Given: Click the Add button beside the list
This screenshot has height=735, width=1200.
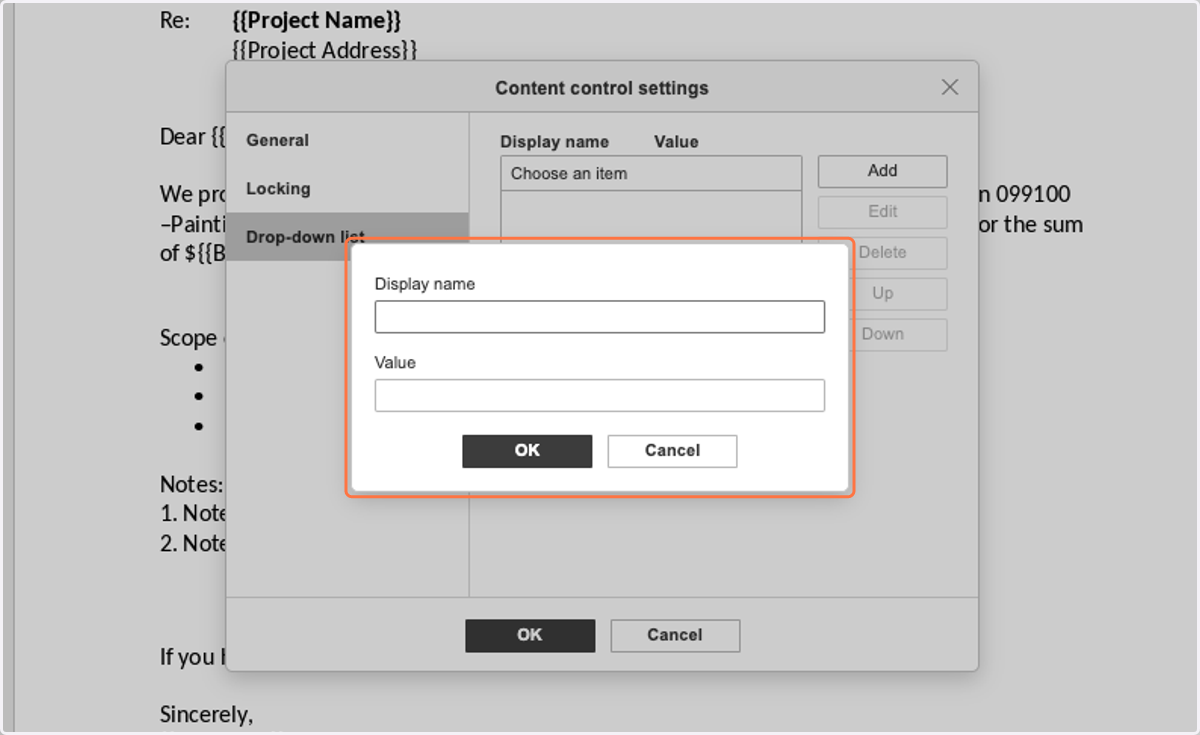Looking at the screenshot, I should pos(882,171).
